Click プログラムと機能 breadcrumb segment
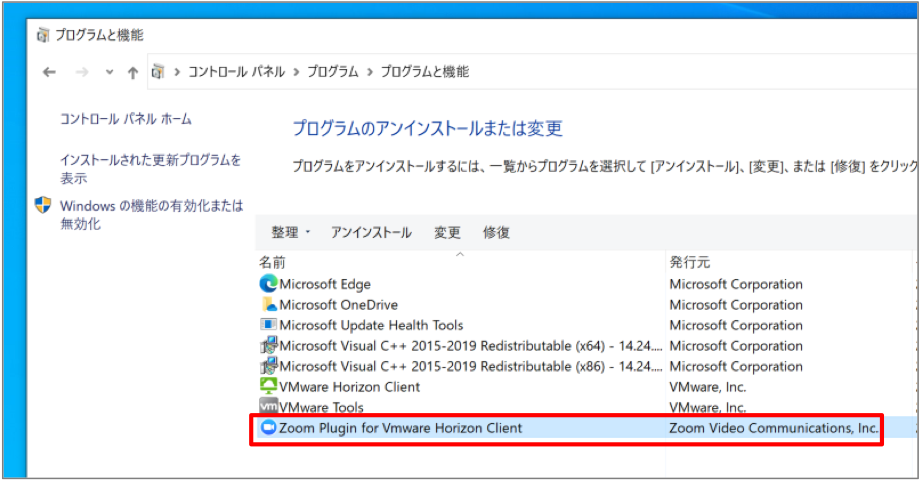 [425, 72]
